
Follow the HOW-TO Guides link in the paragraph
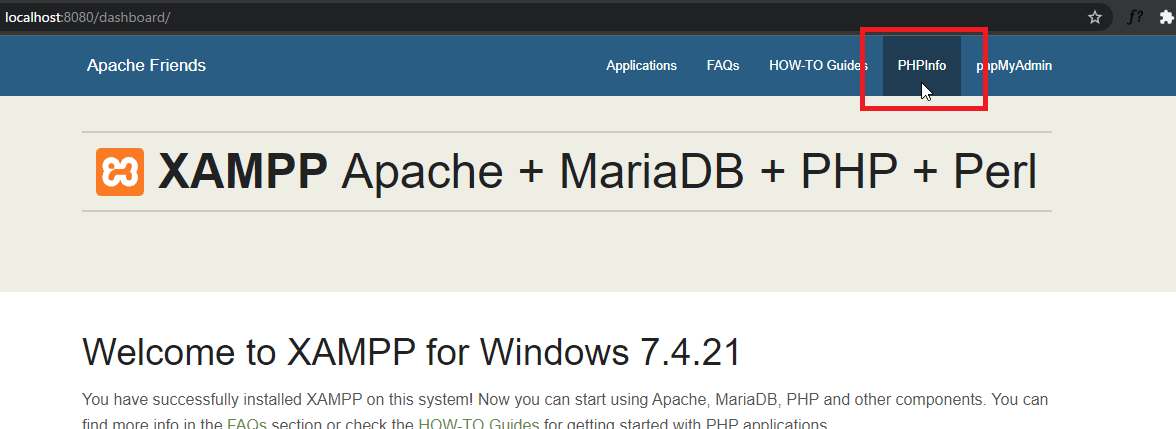[x=478, y=424]
